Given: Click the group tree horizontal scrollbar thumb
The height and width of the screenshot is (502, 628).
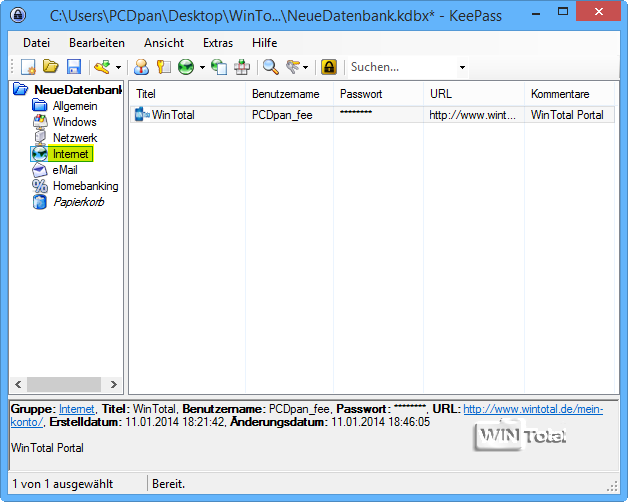Looking at the screenshot, I should tap(64, 385).
